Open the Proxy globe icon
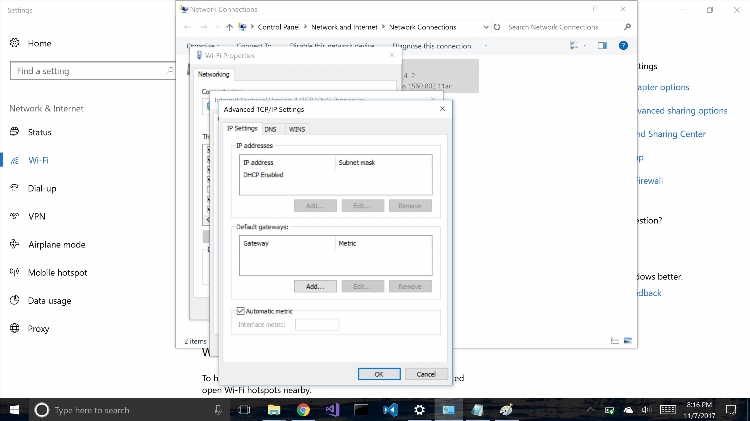The width and height of the screenshot is (750, 421). click(x=15, y=328)
